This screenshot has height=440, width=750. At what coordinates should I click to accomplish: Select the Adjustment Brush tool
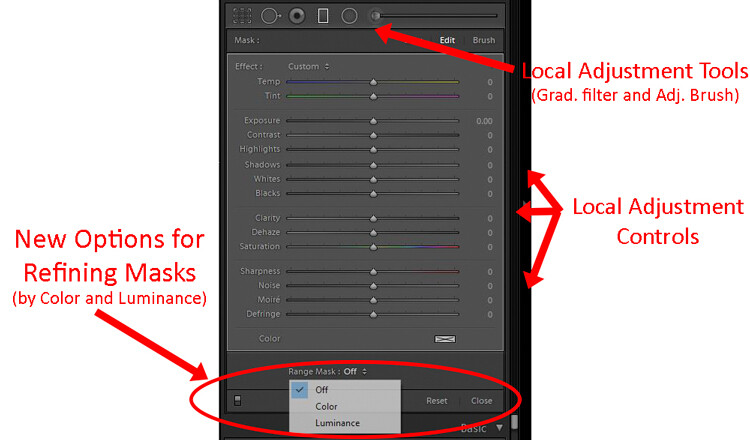point(376,16)
